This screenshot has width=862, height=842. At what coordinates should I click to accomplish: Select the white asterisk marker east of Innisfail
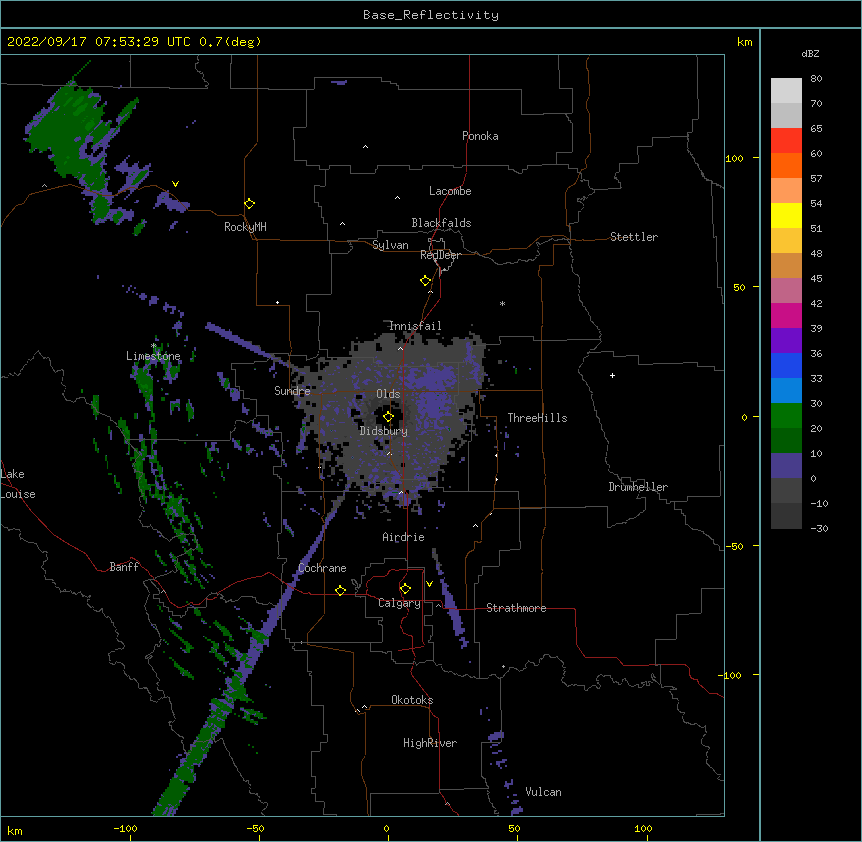502,303
